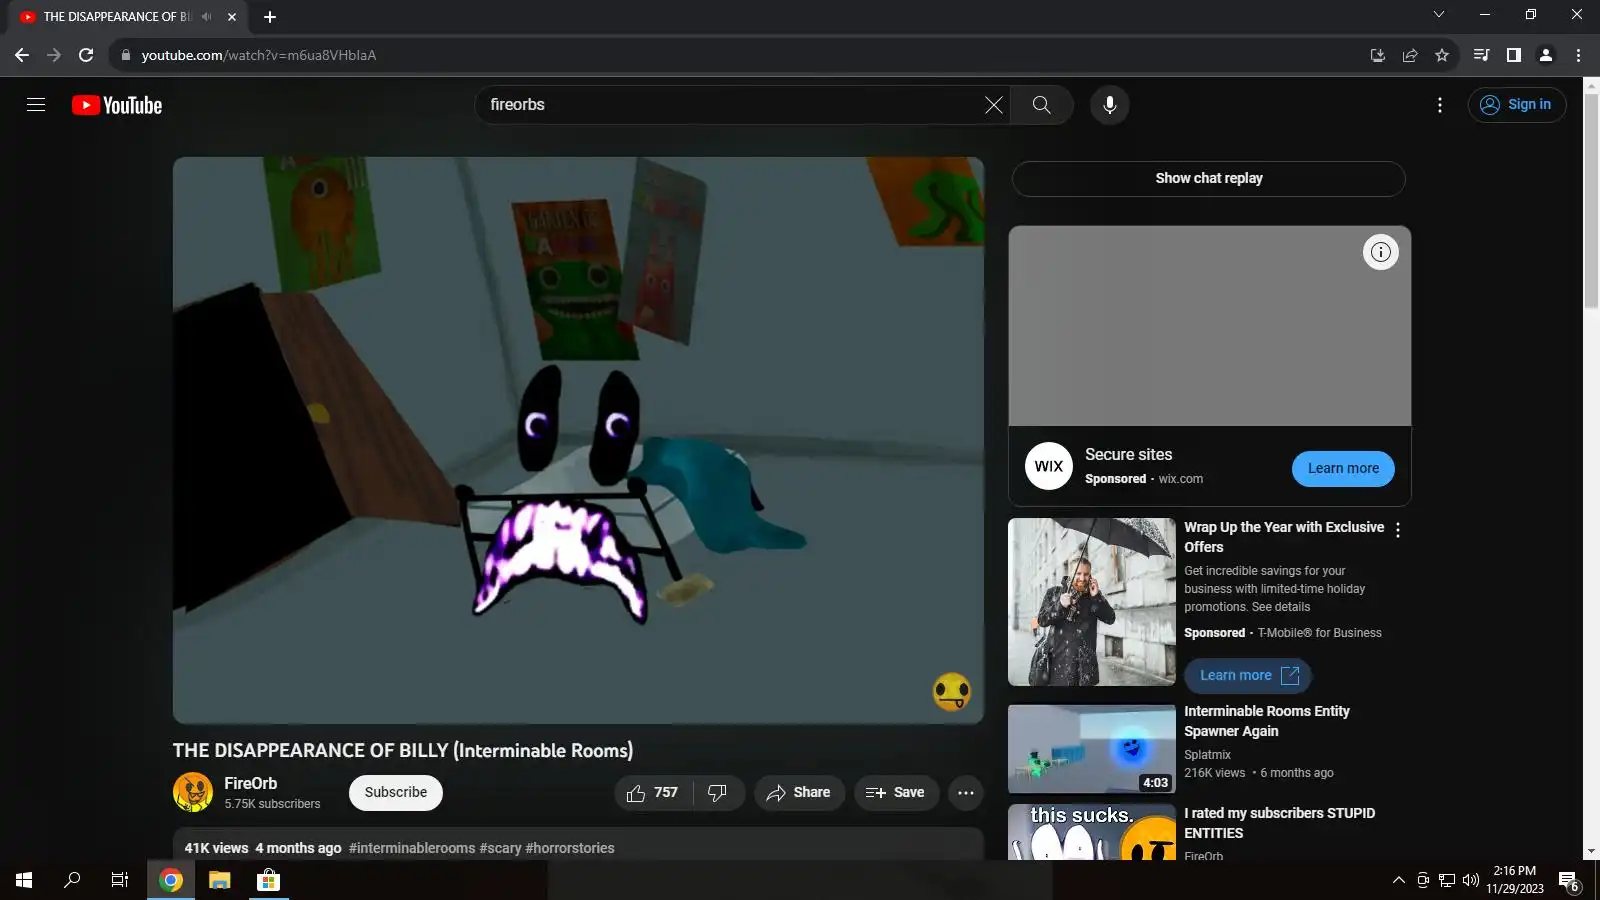The image size is (1600, 900).
Task: Go to the YouTube home logo
Action: (x=117, y=105)
